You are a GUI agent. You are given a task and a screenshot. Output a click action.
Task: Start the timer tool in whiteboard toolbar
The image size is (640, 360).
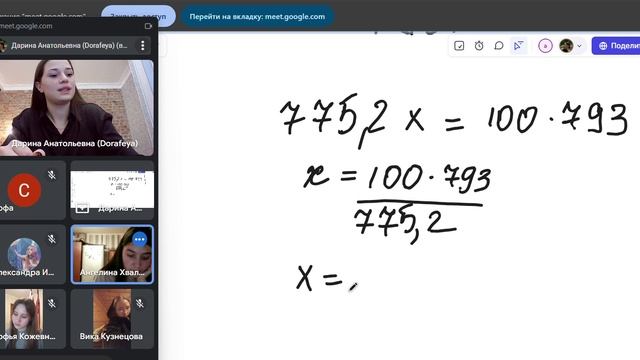coord(479,46)
